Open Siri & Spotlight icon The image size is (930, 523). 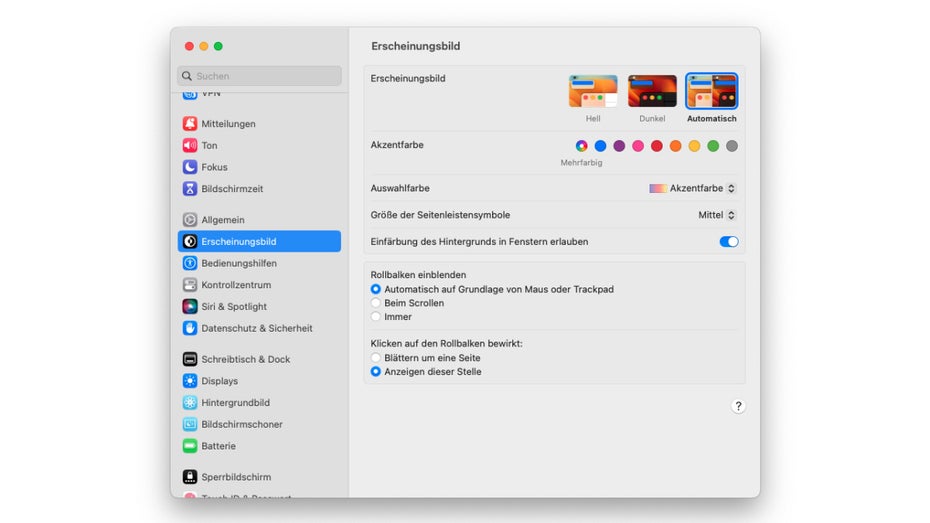(190, 307)
